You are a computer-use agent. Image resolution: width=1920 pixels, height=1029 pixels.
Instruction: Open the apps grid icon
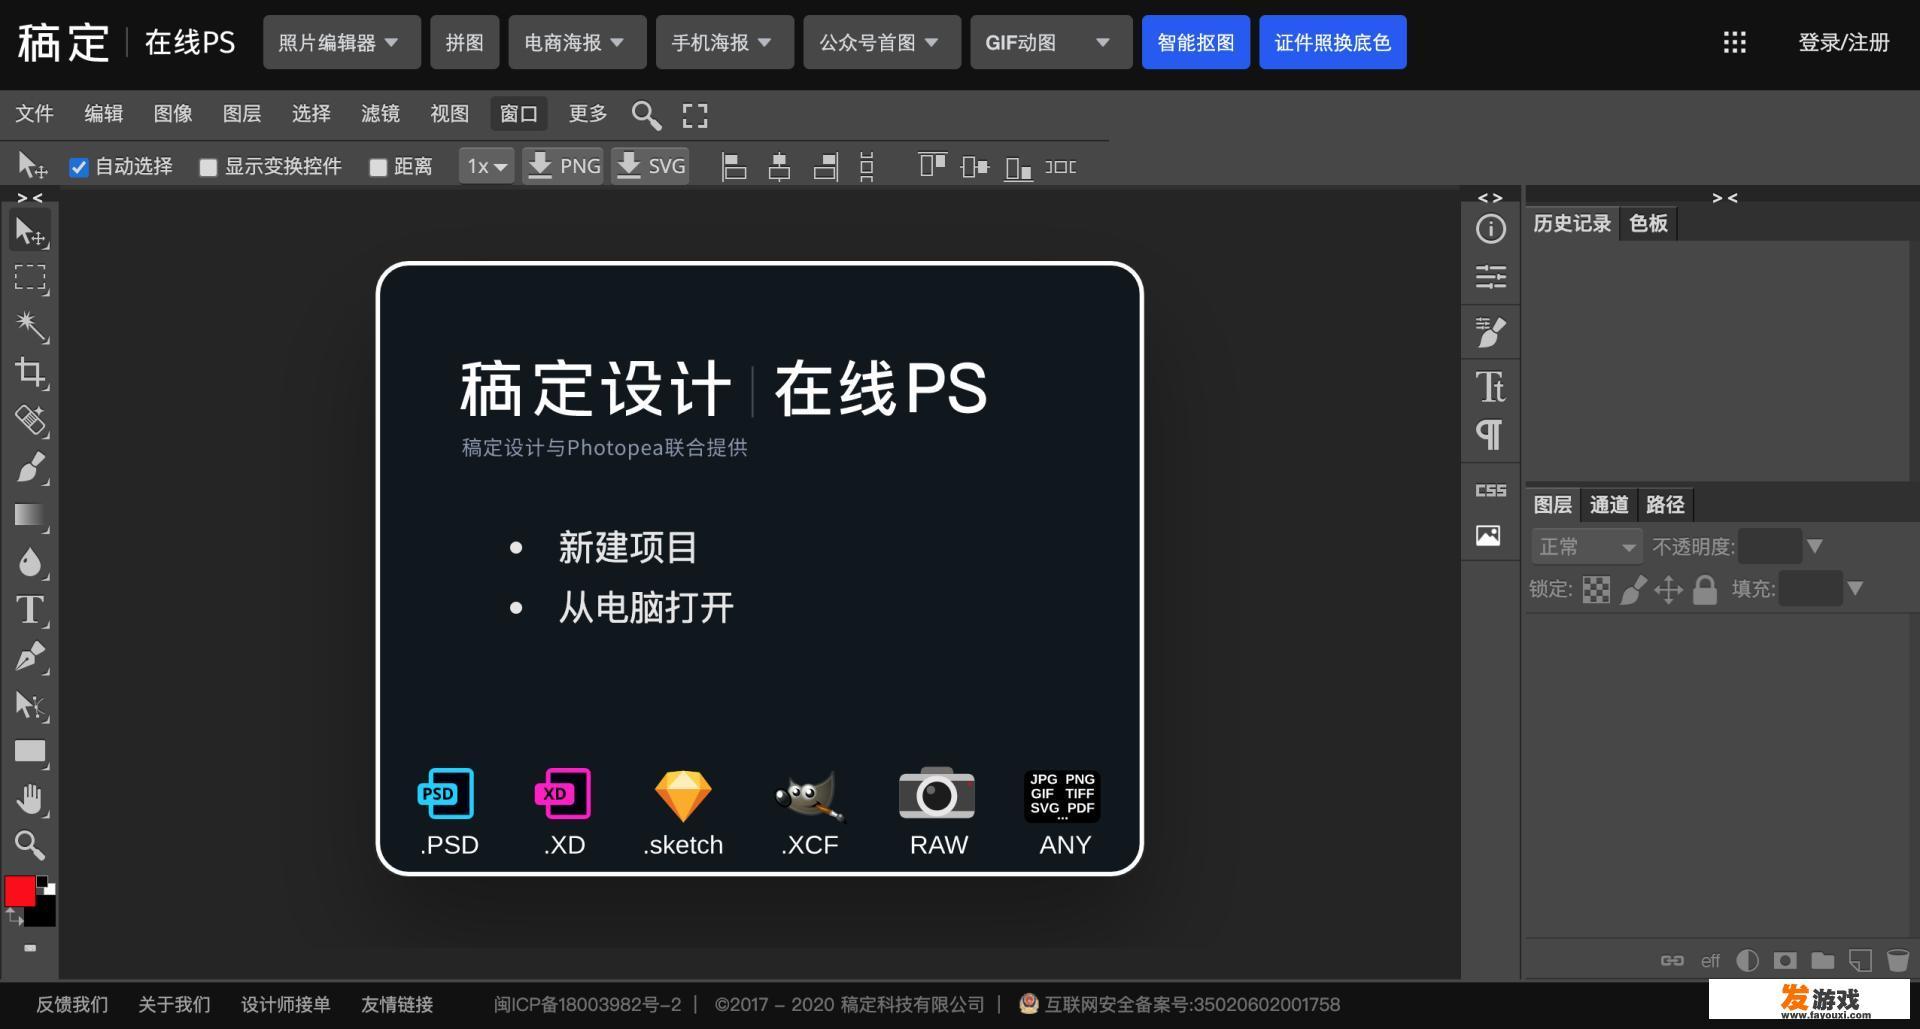tap(1735, 42)
